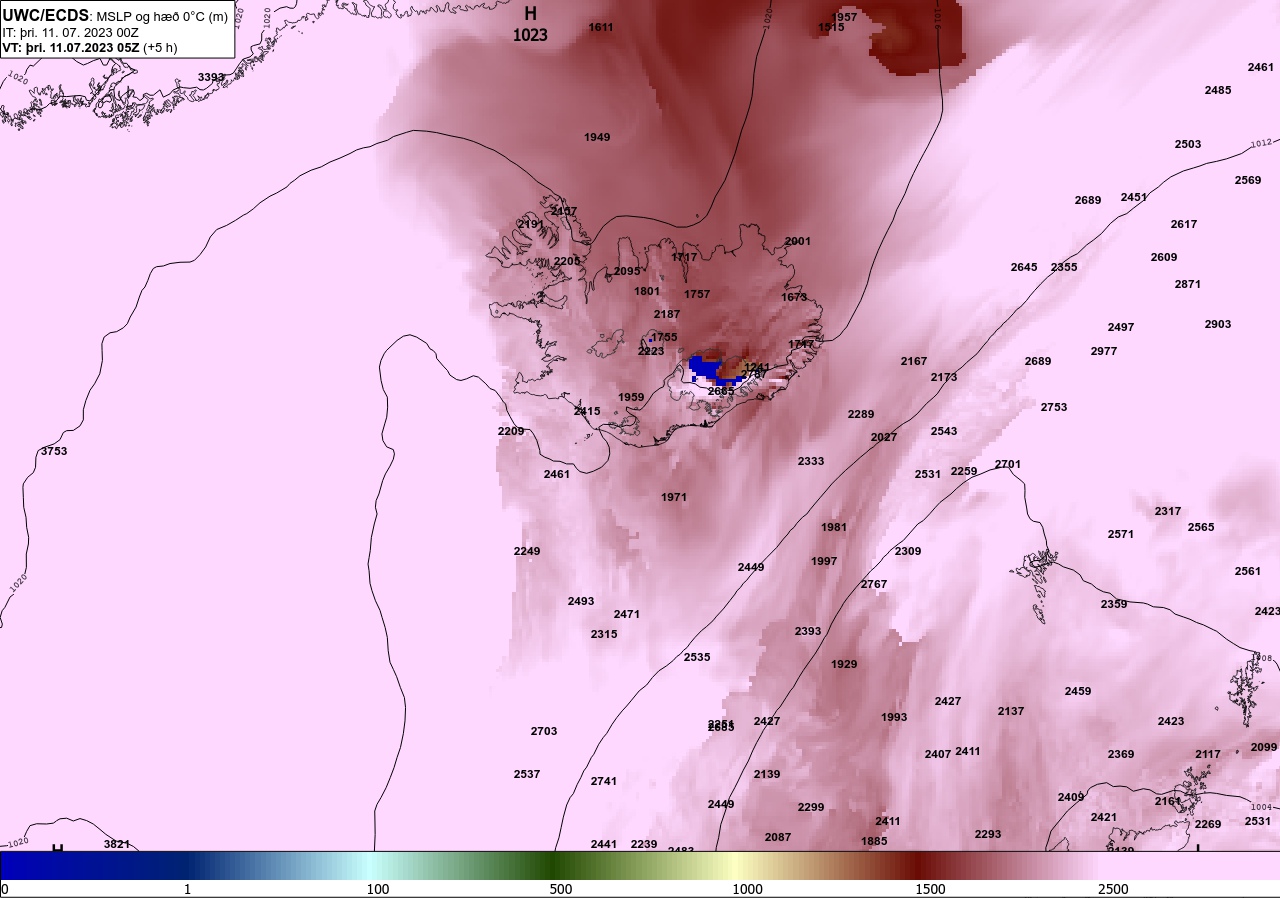
Task: Click the 1959 height value
Action: tap(631, 397)
